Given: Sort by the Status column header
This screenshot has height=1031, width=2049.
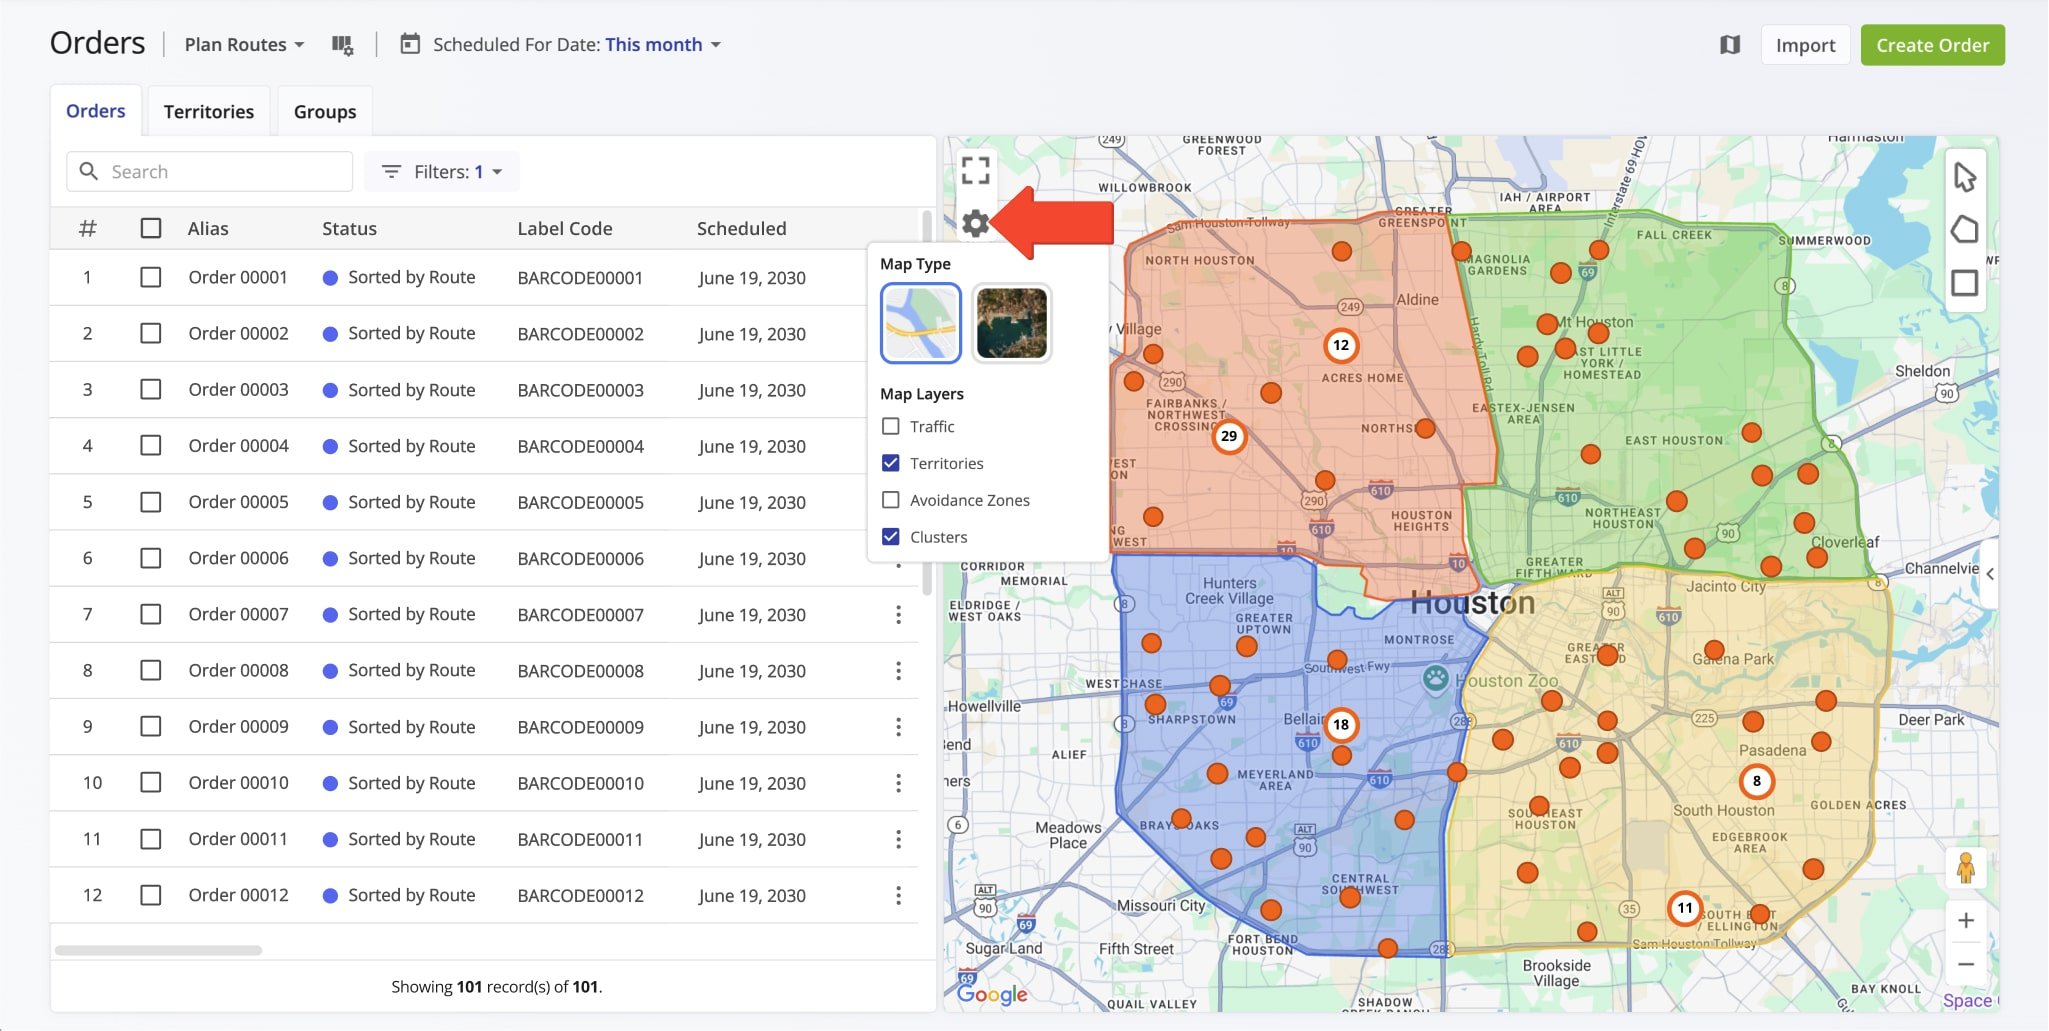Looking at the screenshot, I should (349, 228).
